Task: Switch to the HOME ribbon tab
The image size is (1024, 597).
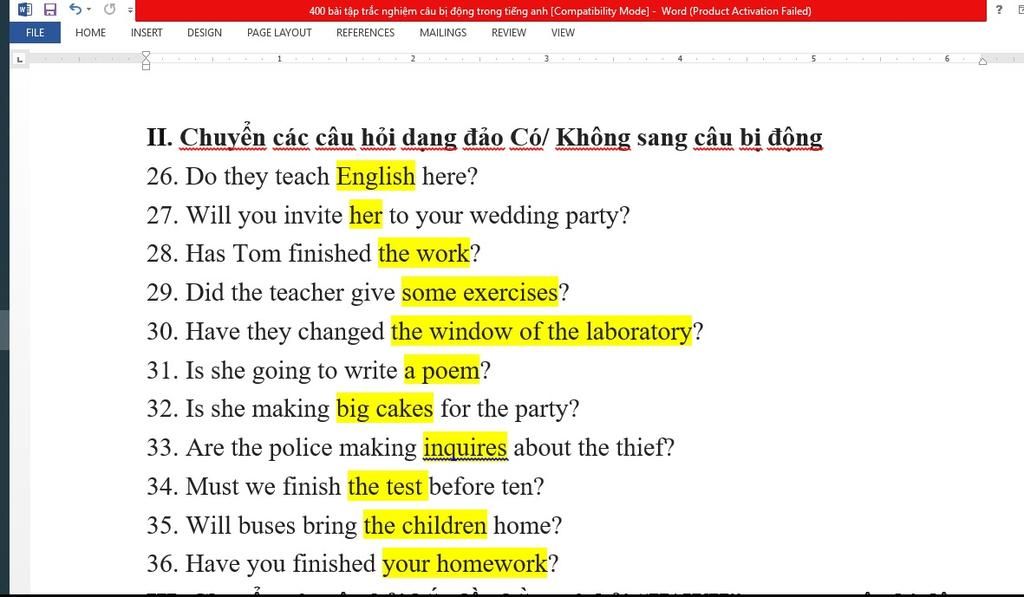Action: (x=90, y=33)
